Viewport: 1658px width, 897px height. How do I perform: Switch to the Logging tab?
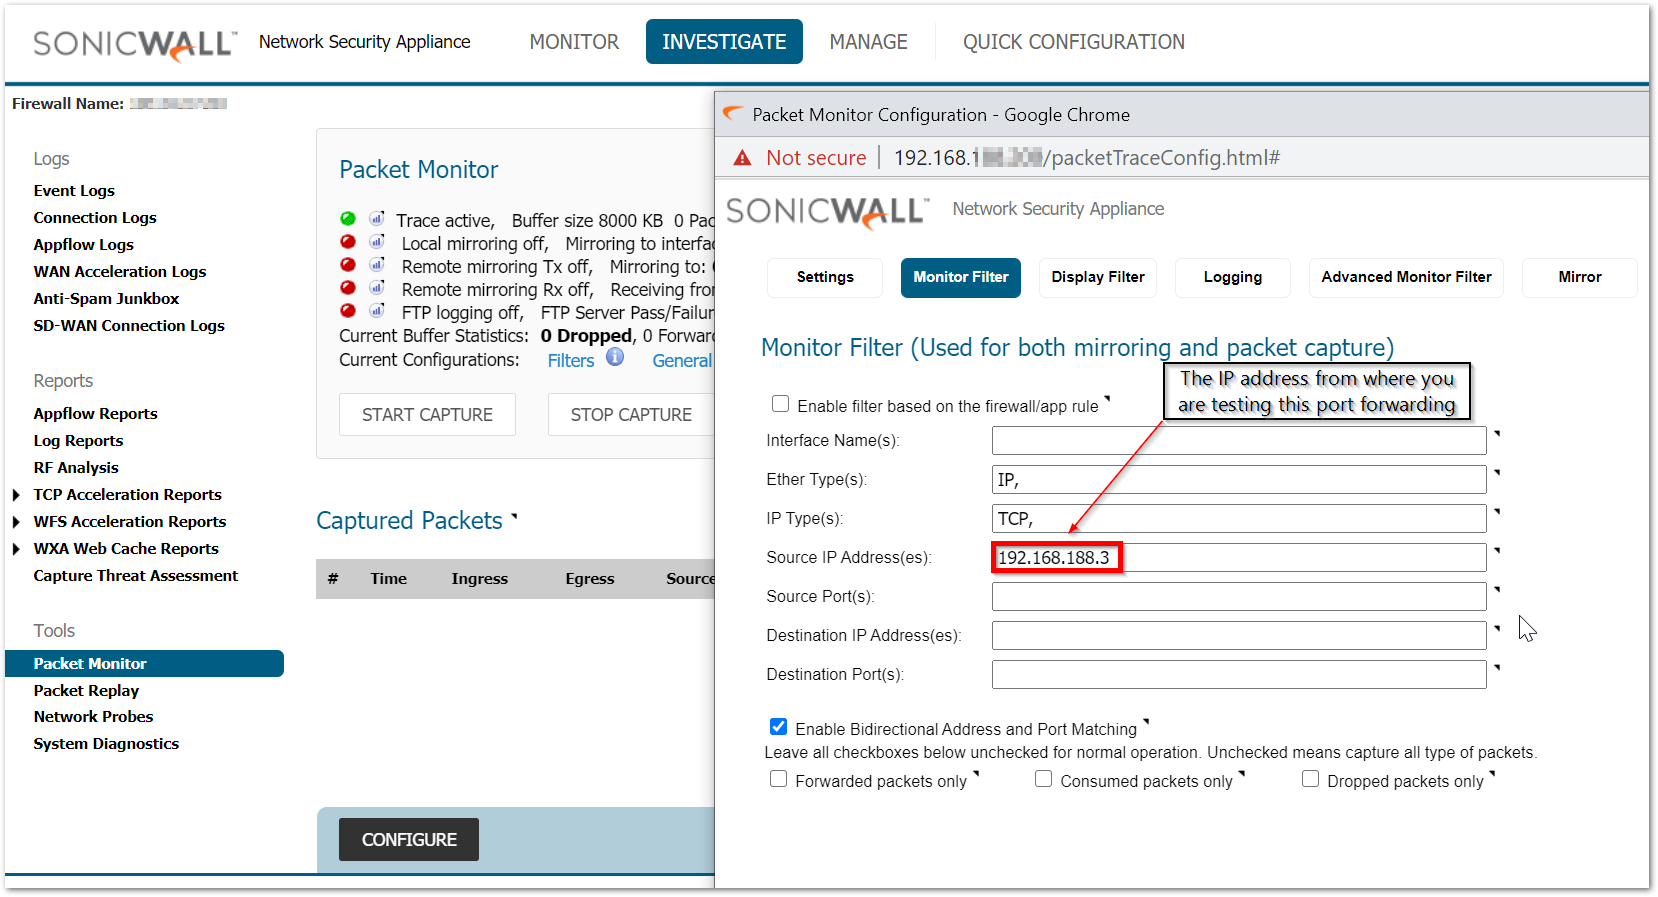pos(1233,277)
